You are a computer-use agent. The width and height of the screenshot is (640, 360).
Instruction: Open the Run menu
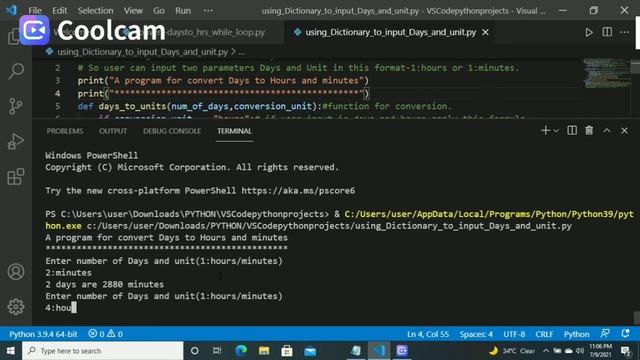tap(183, 11)
